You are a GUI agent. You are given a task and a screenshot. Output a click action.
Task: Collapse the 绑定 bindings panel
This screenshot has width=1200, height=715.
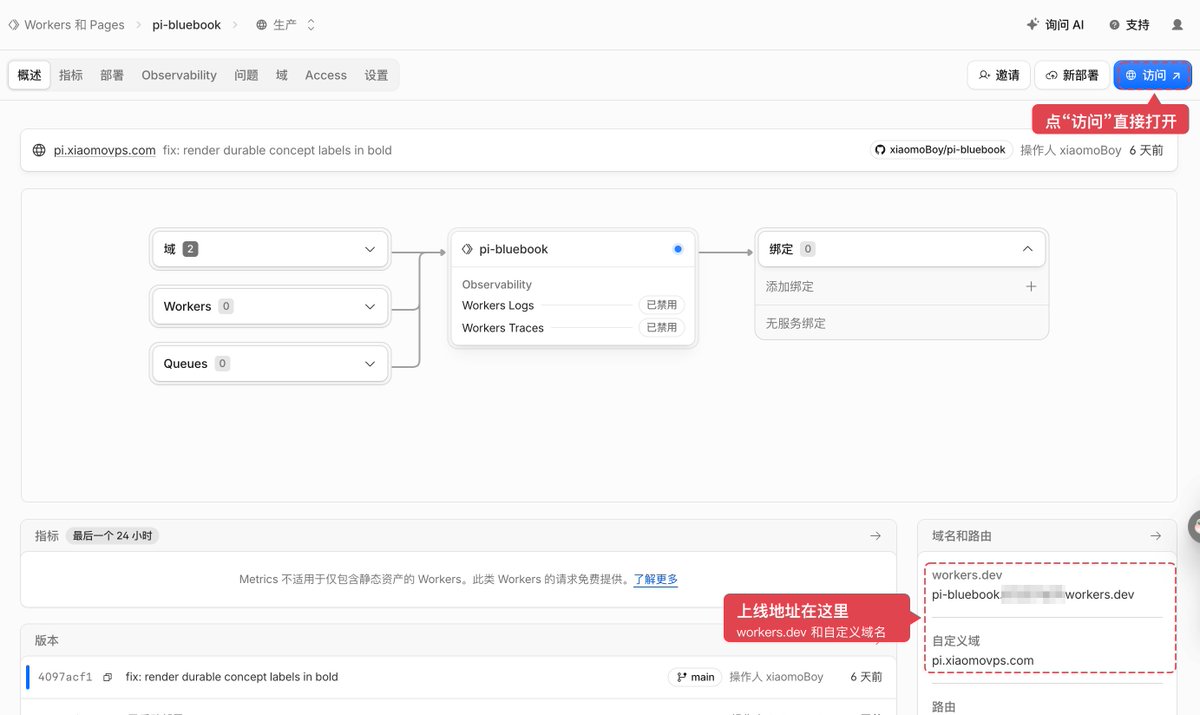click(1027, 249)
